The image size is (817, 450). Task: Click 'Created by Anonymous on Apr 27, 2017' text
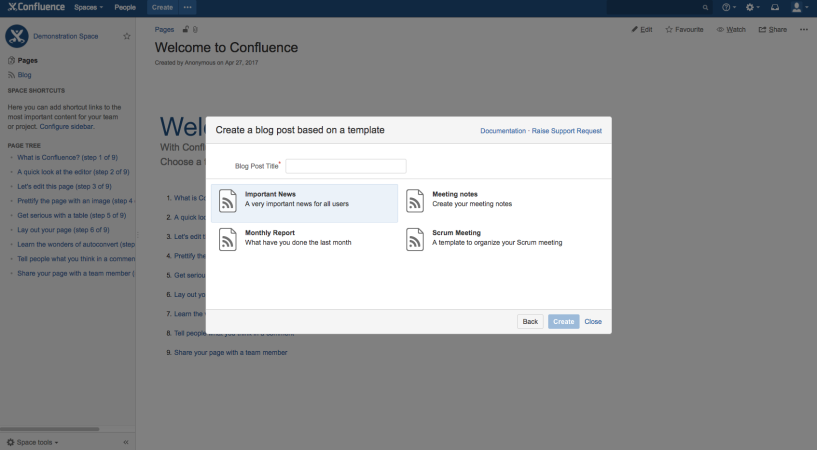(x=206, y=62)
